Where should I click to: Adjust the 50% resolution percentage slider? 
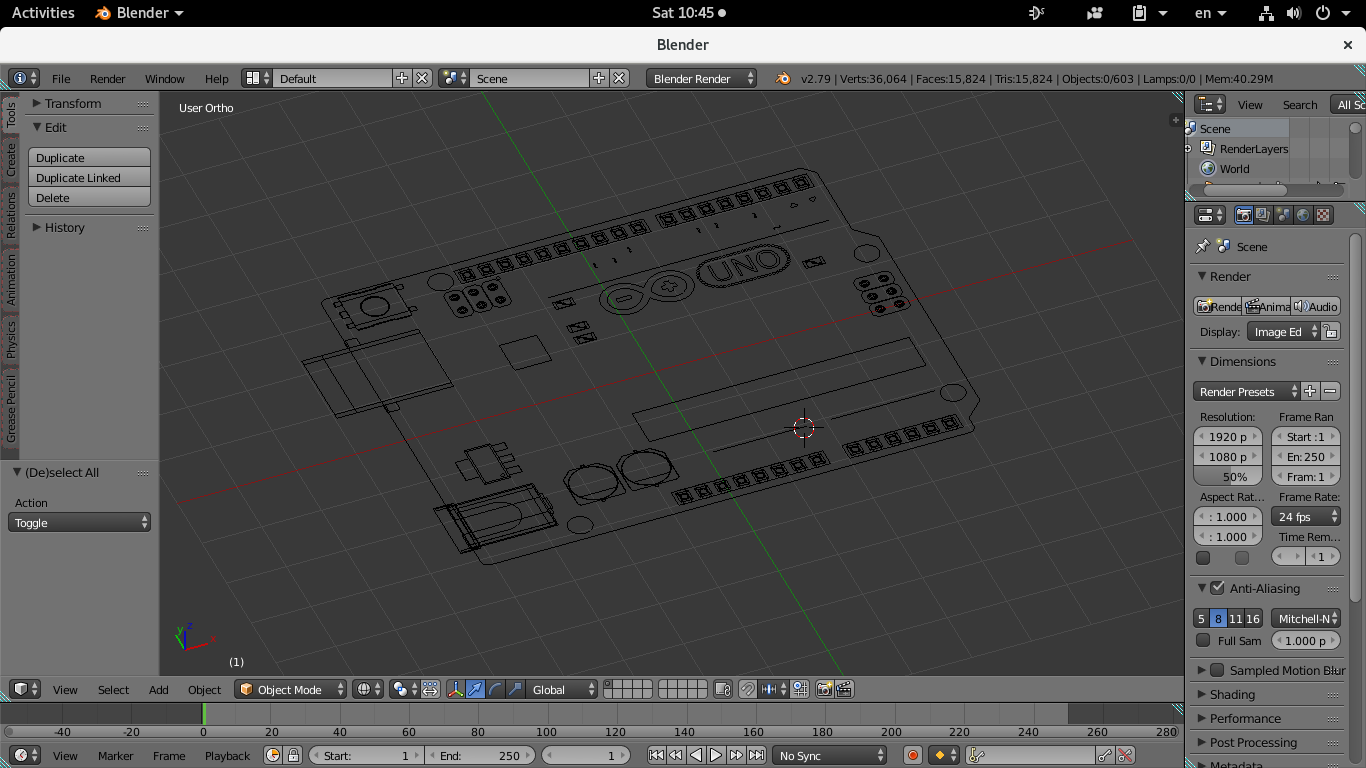[1228, 476]
